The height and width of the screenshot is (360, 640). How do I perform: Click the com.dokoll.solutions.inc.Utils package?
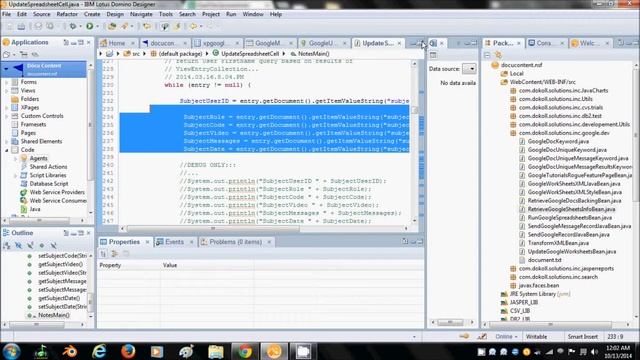tap(556, 99)
